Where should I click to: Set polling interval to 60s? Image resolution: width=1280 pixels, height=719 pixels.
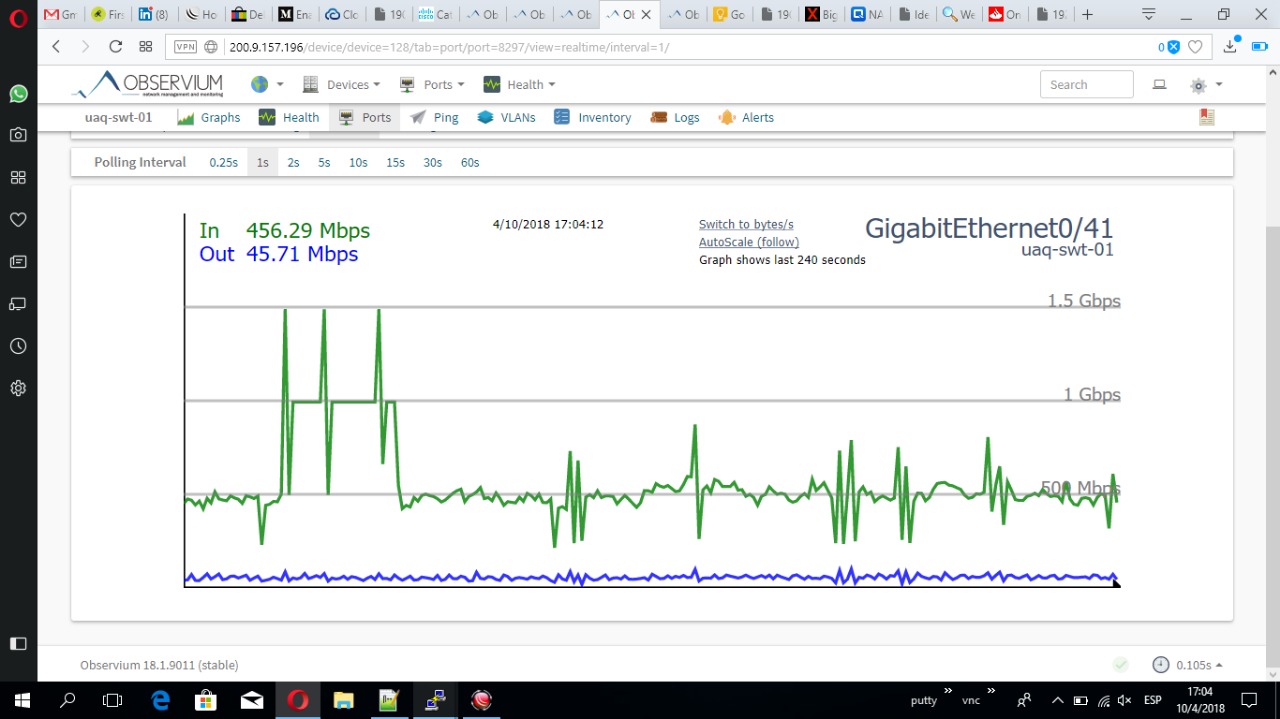pyautogui.click(x=470, y=162)
